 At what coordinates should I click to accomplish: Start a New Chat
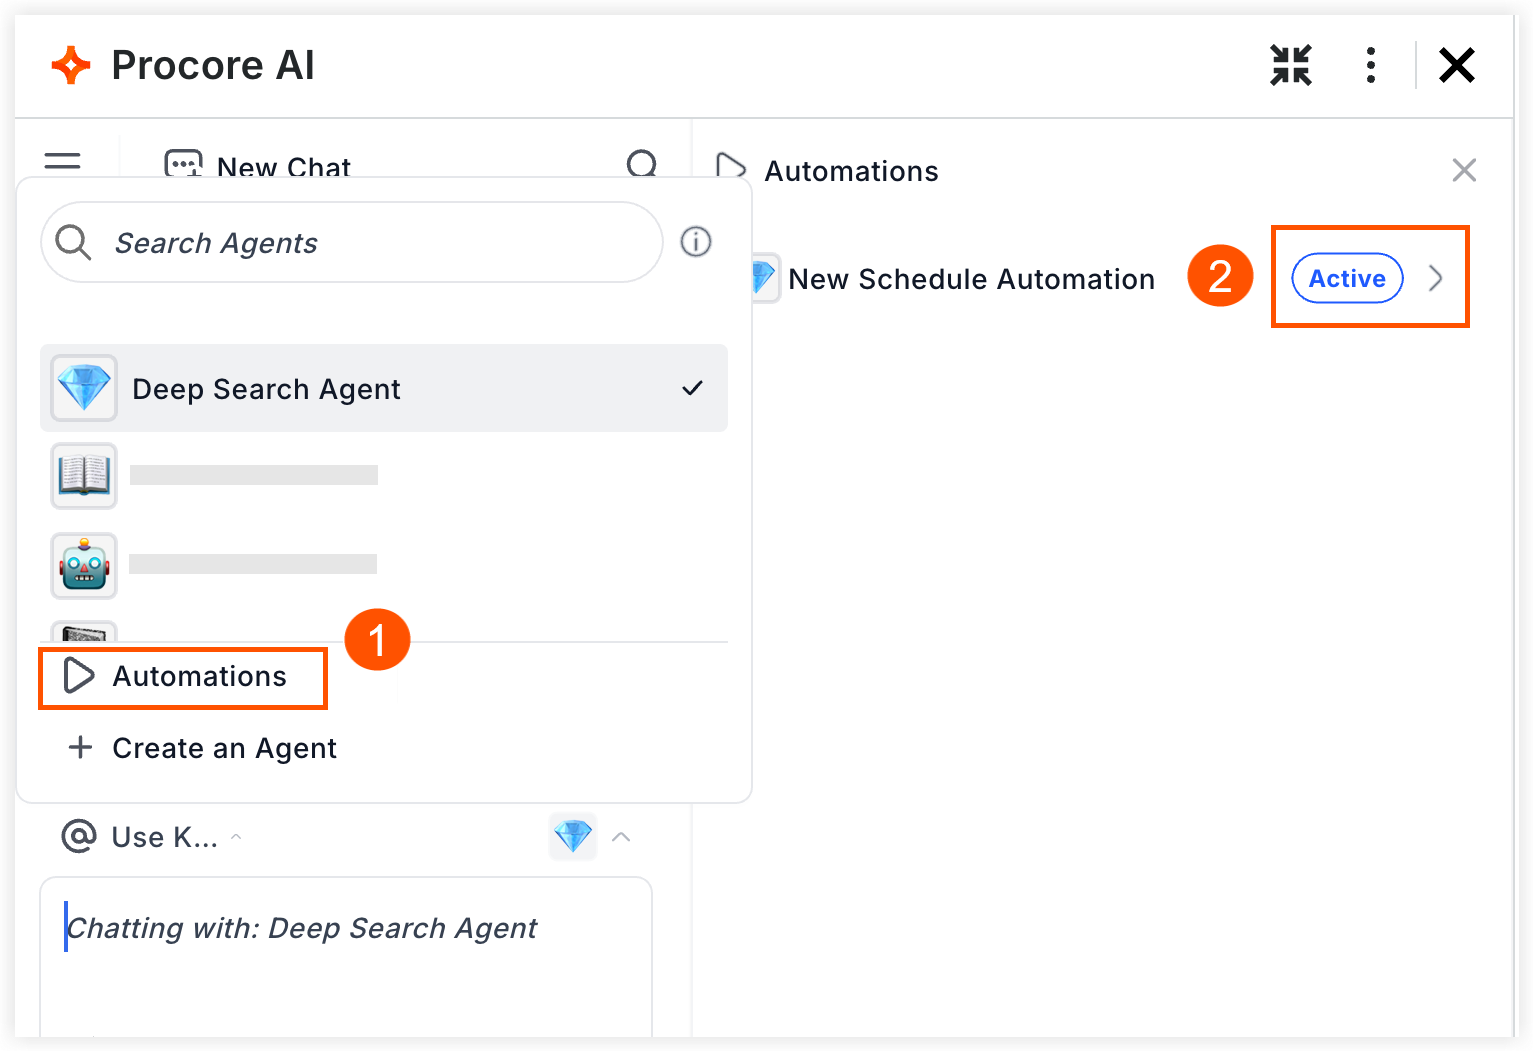(x=258, y=165)
